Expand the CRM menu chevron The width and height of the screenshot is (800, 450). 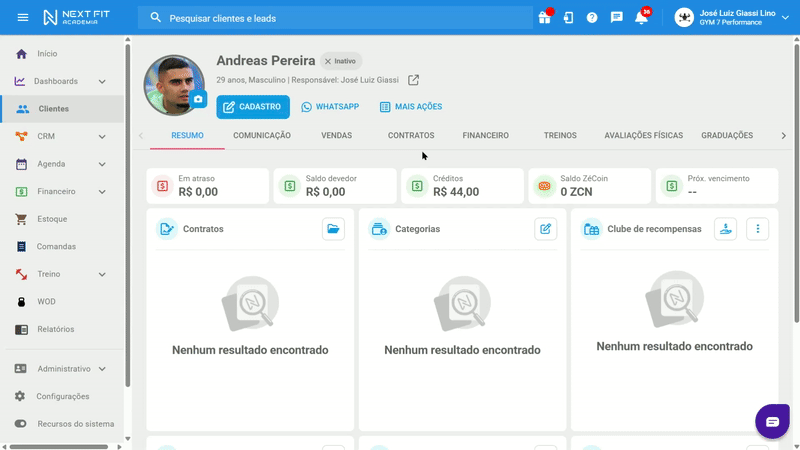tap(102, 137)
